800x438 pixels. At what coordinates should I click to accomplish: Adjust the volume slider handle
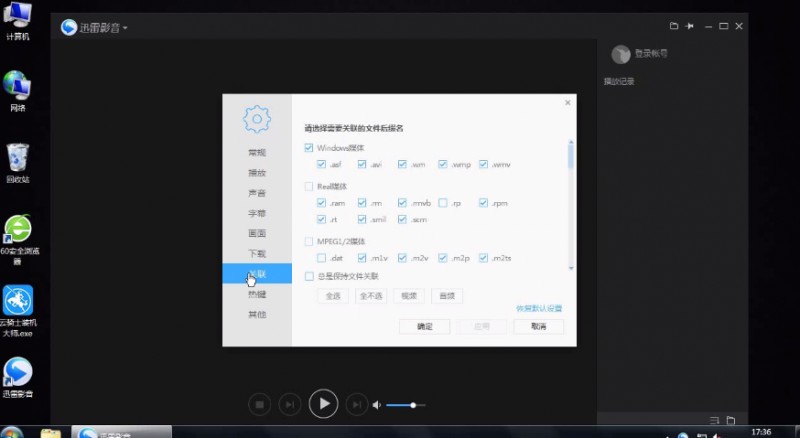coord(413,405)
